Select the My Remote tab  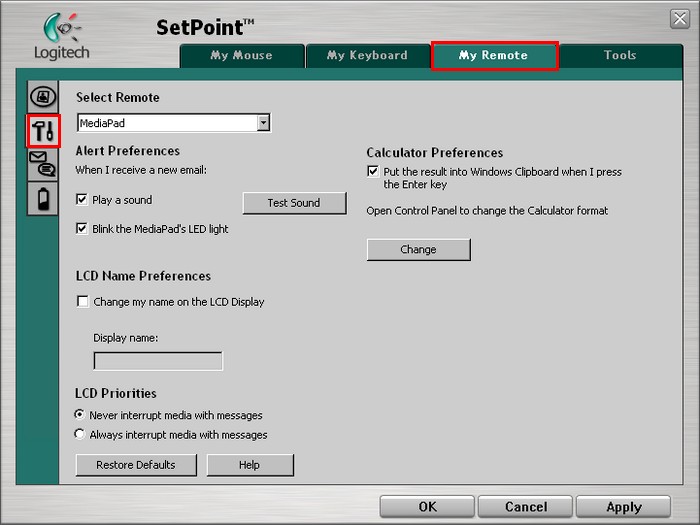[494, 55]
